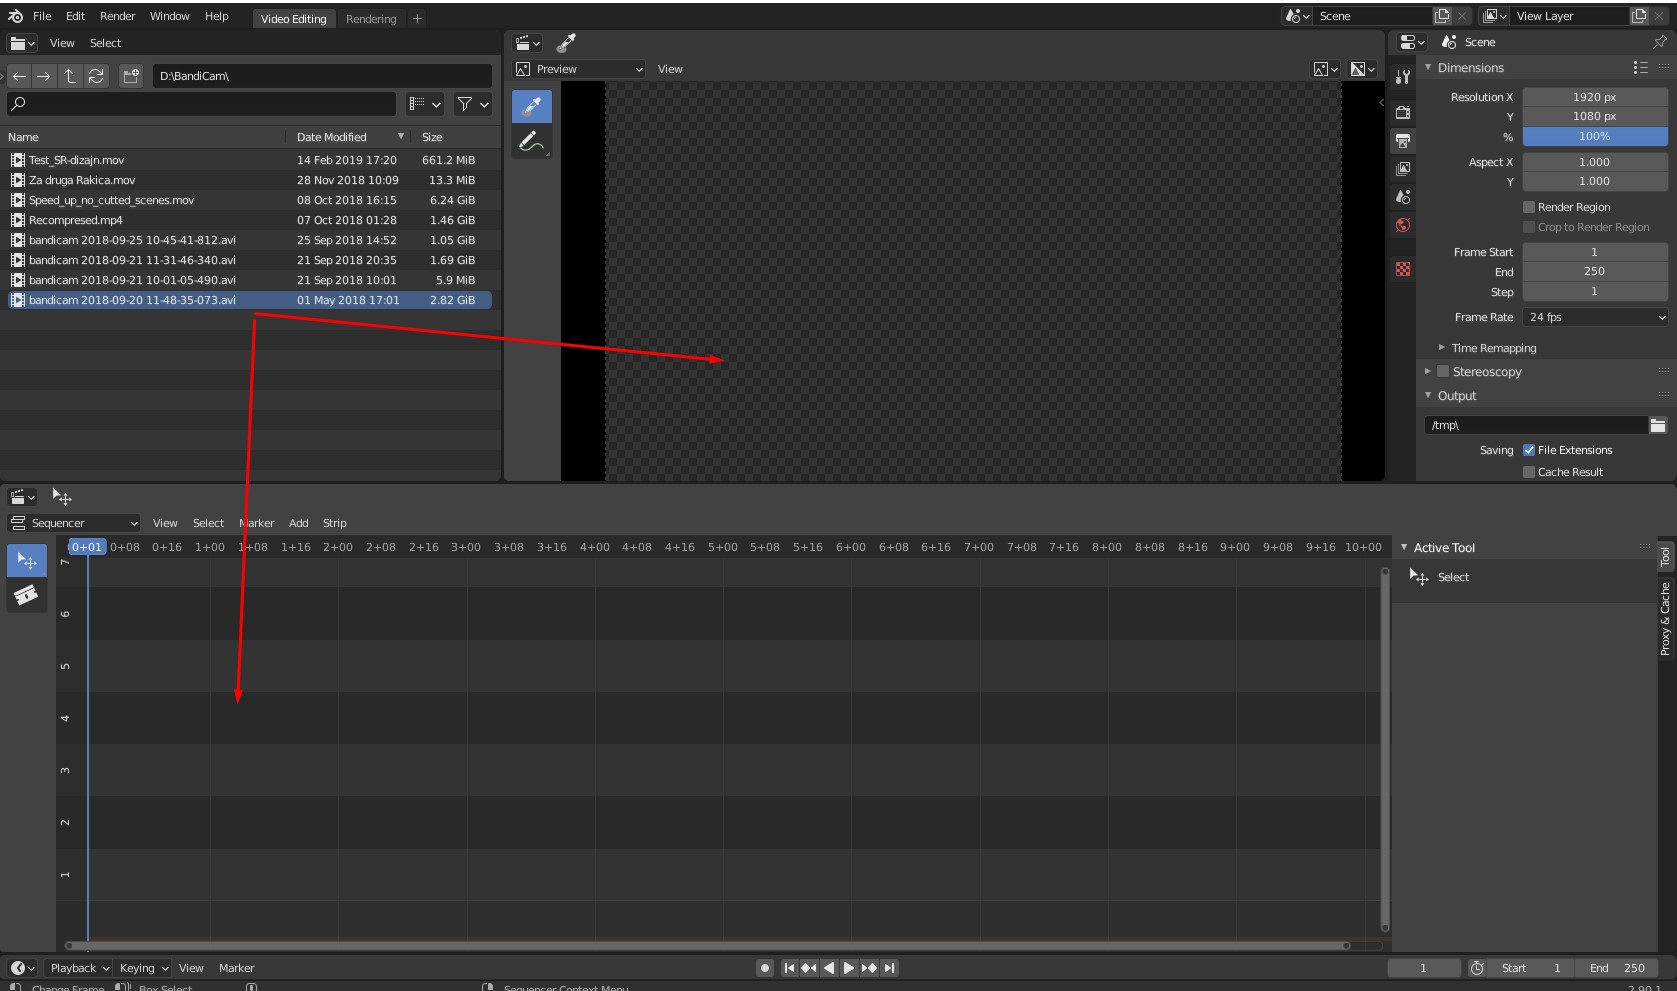The width and height of the screenshot is (1677, 991).
Task: Enable the Stereoscopy checkbox
Action: [1443, 371]
